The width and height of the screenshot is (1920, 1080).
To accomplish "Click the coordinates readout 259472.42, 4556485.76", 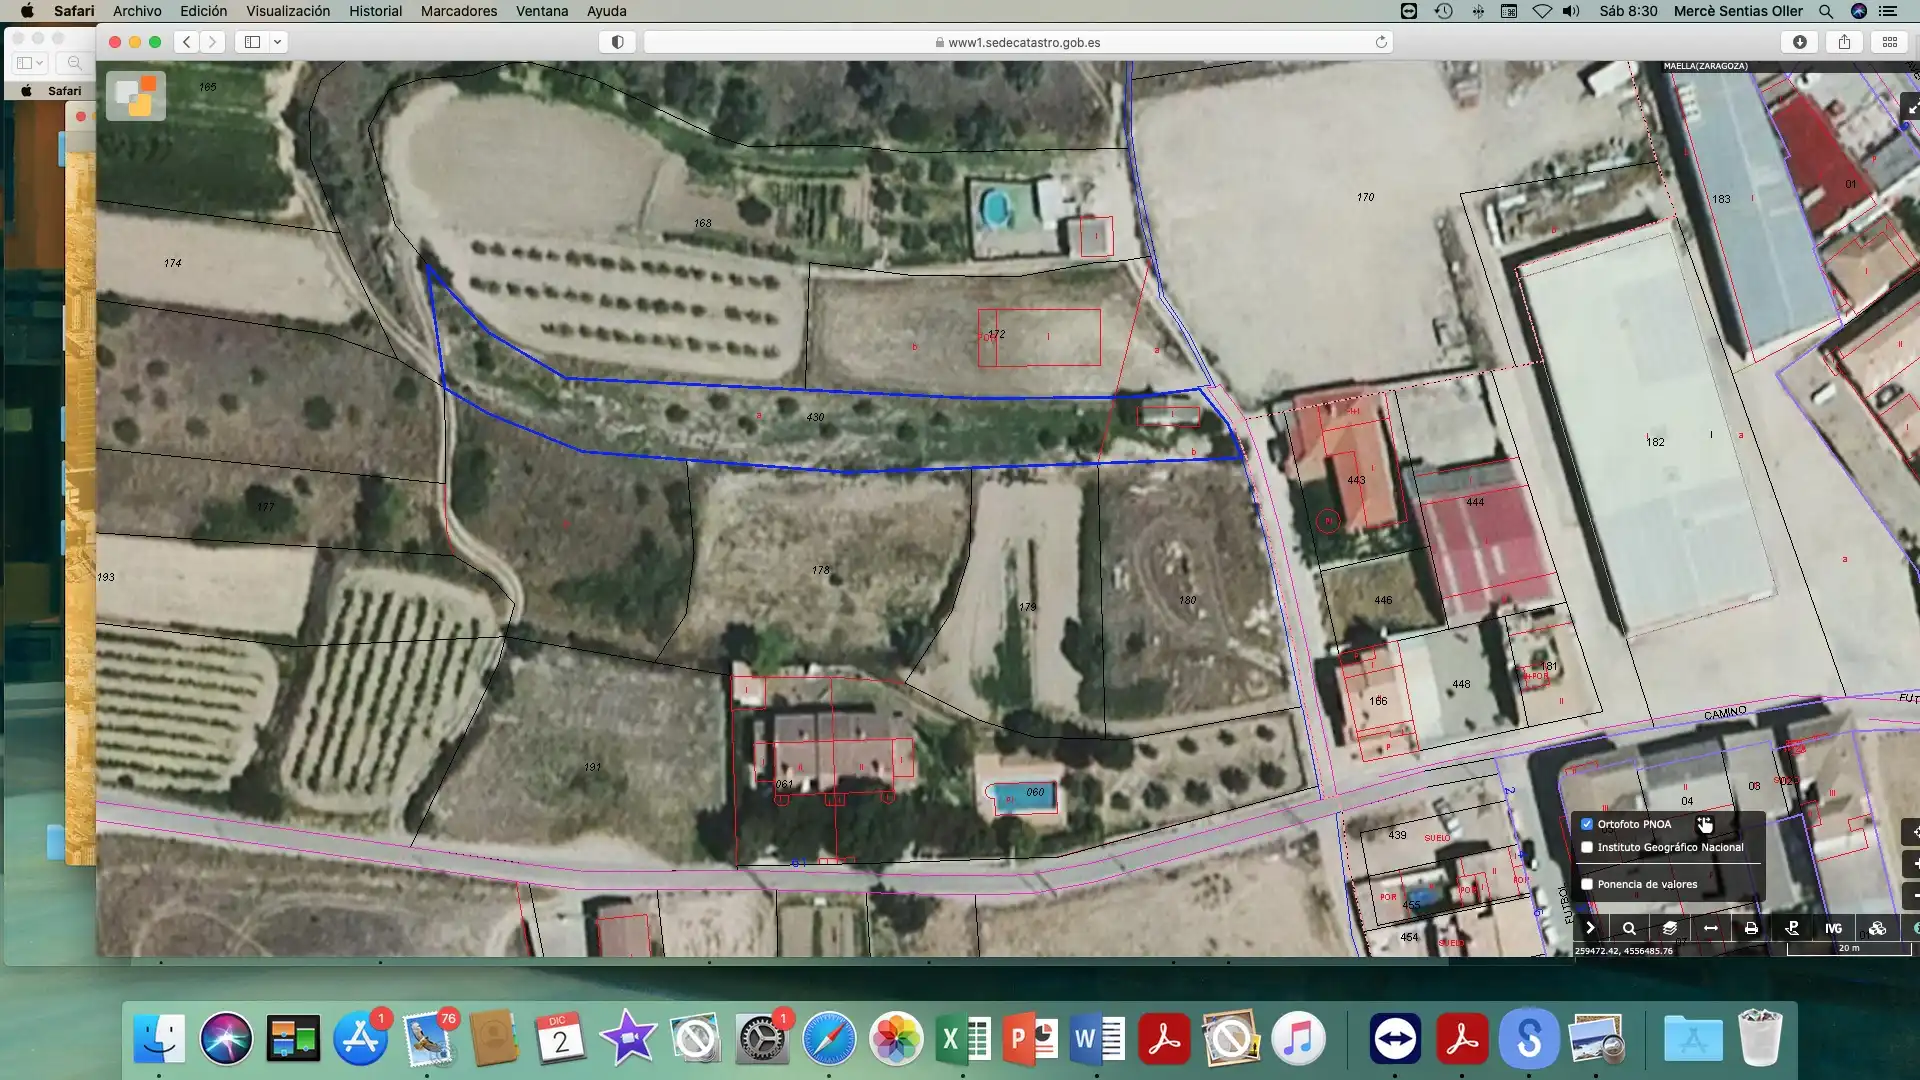I will [x=1623, y=951].
